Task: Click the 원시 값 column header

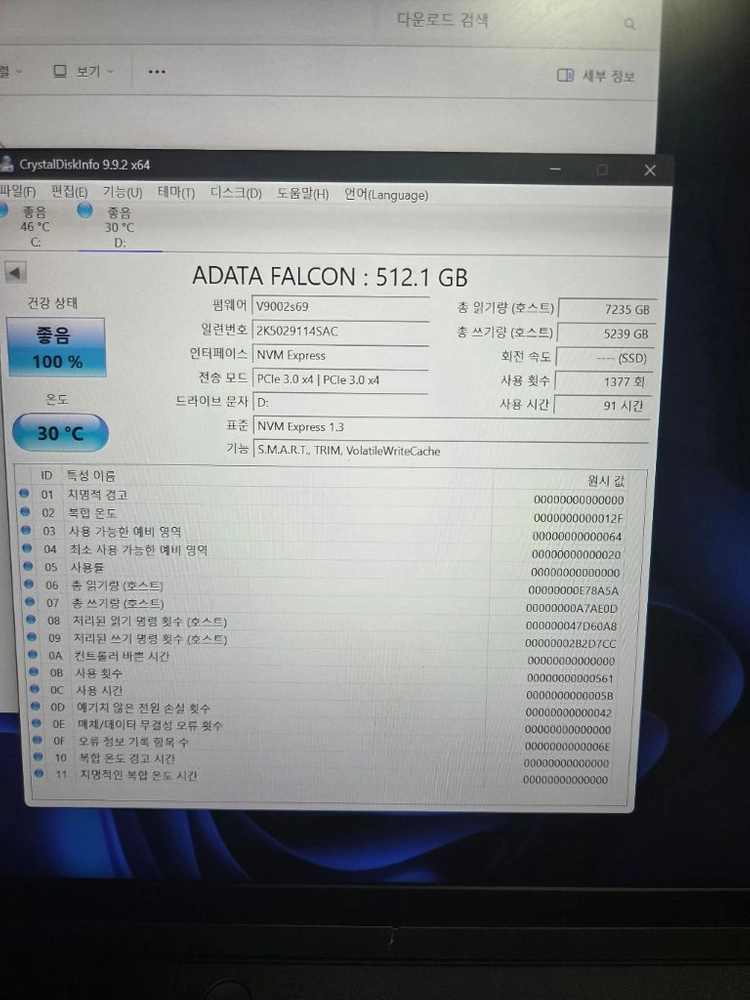Action: click(x=605, y=482)
